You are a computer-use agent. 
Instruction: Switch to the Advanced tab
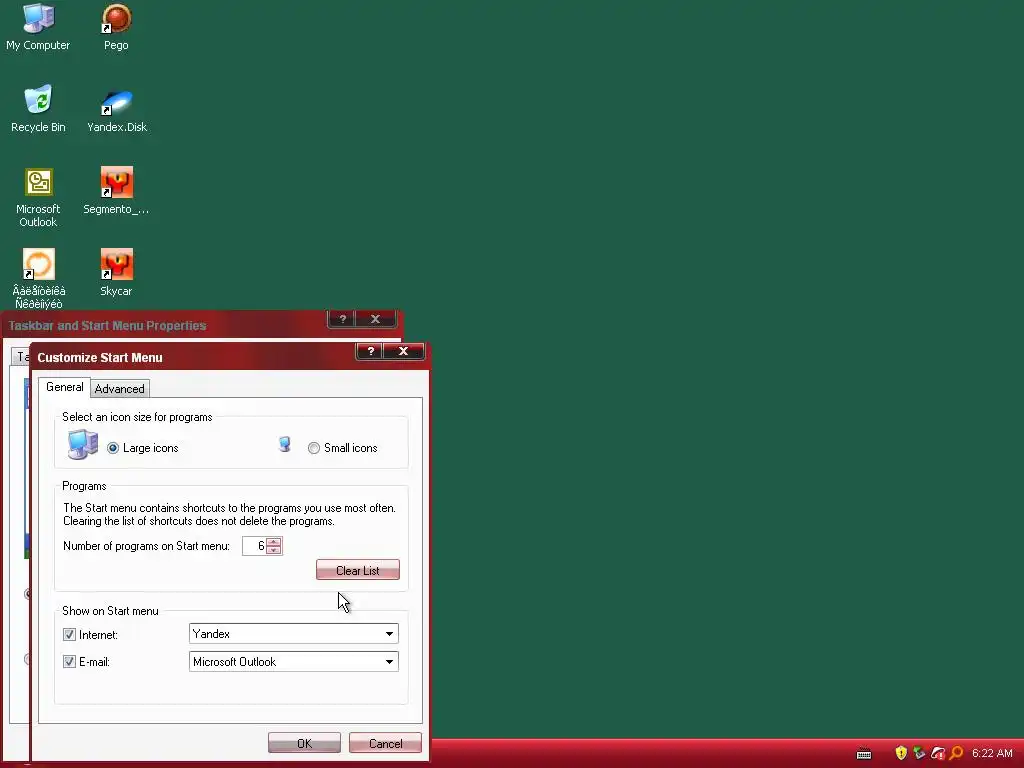point(120,389)
